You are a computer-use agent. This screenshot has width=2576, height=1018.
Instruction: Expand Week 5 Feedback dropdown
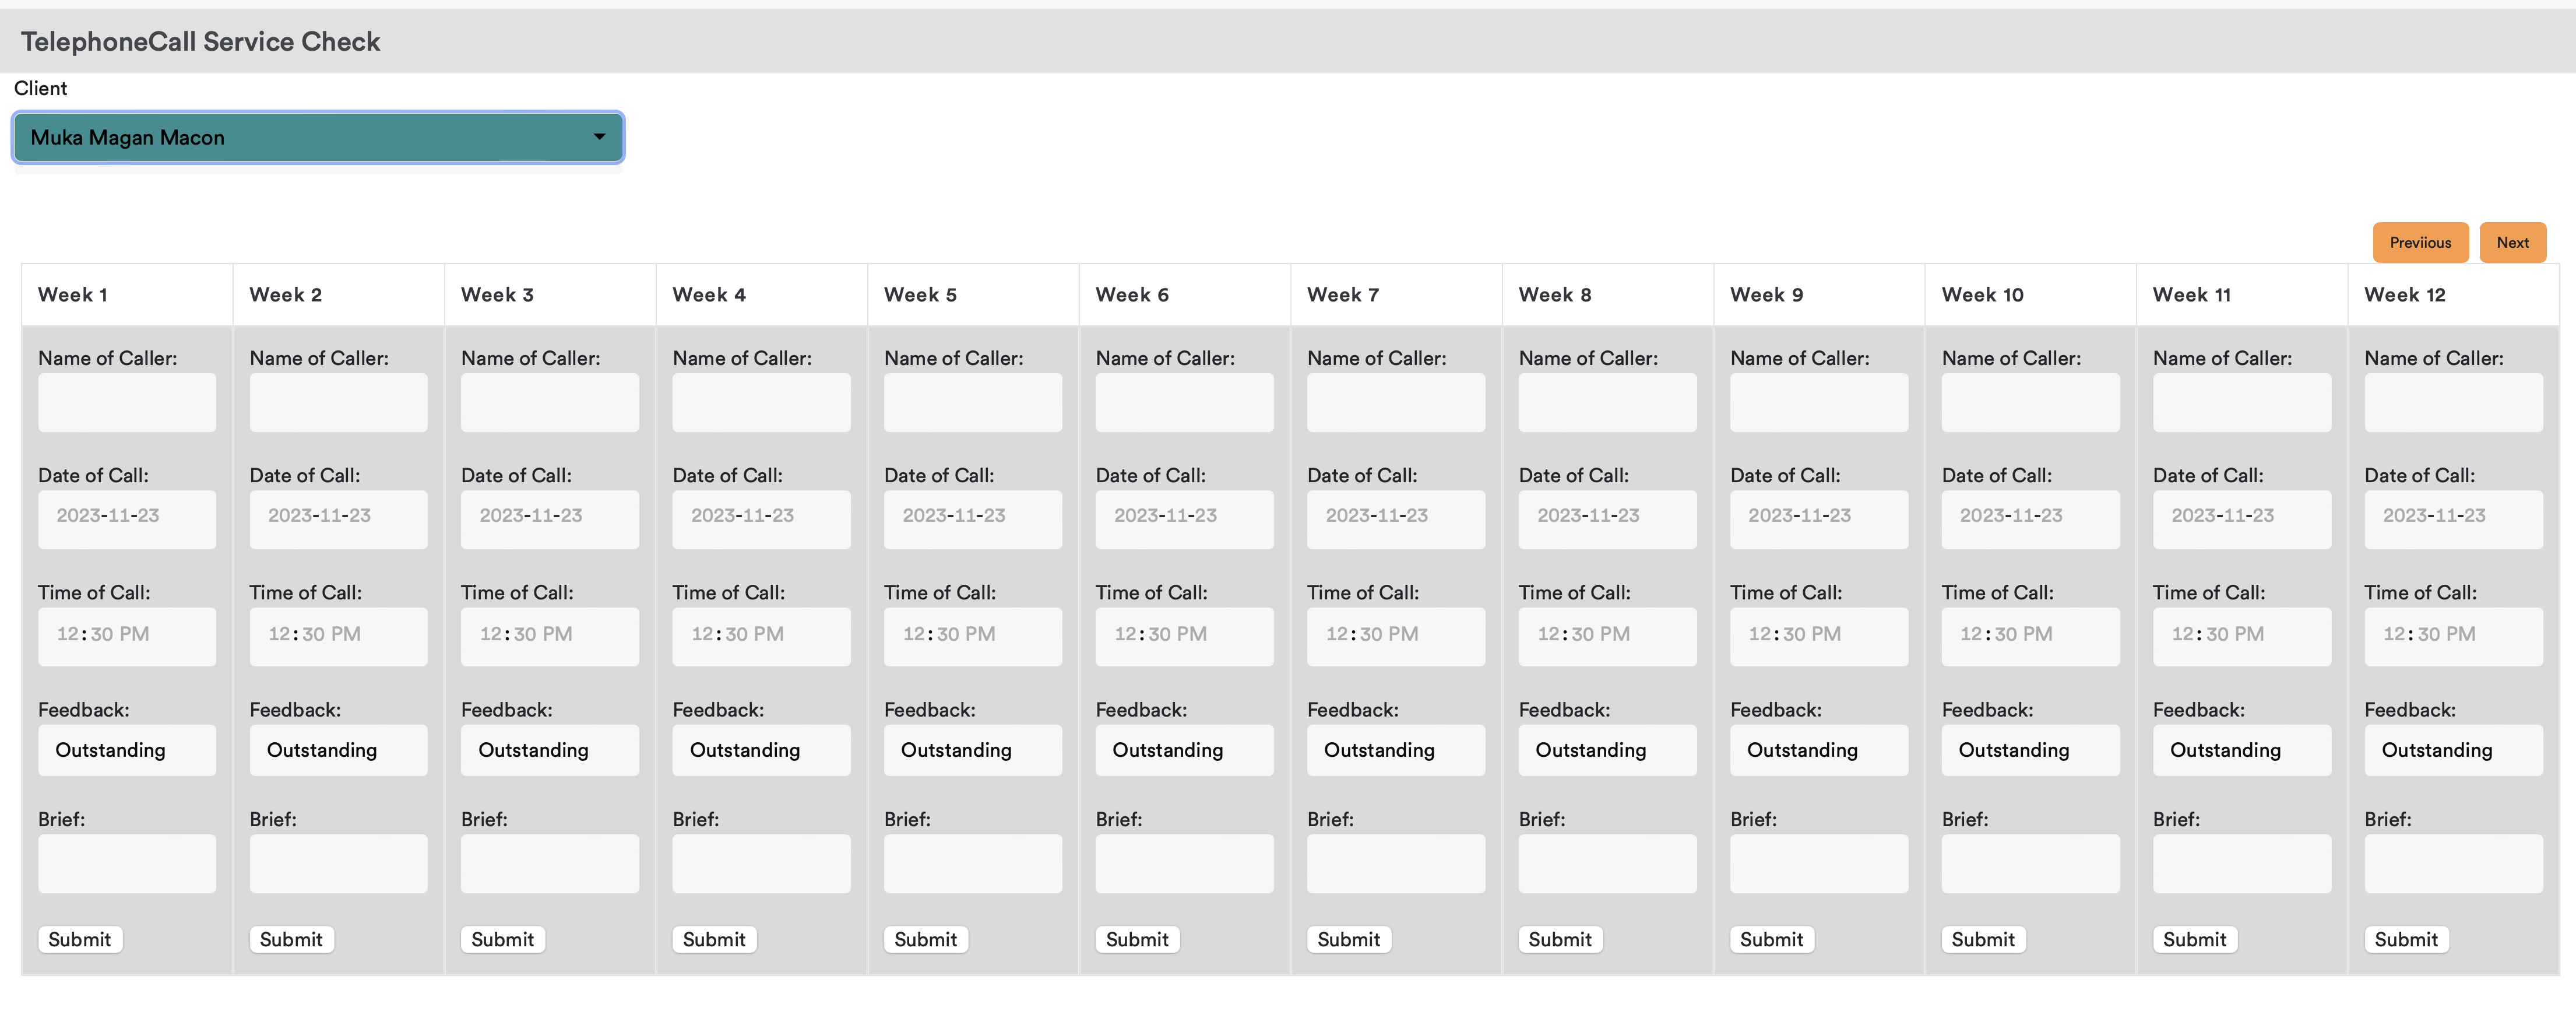(x=972, y=750)
